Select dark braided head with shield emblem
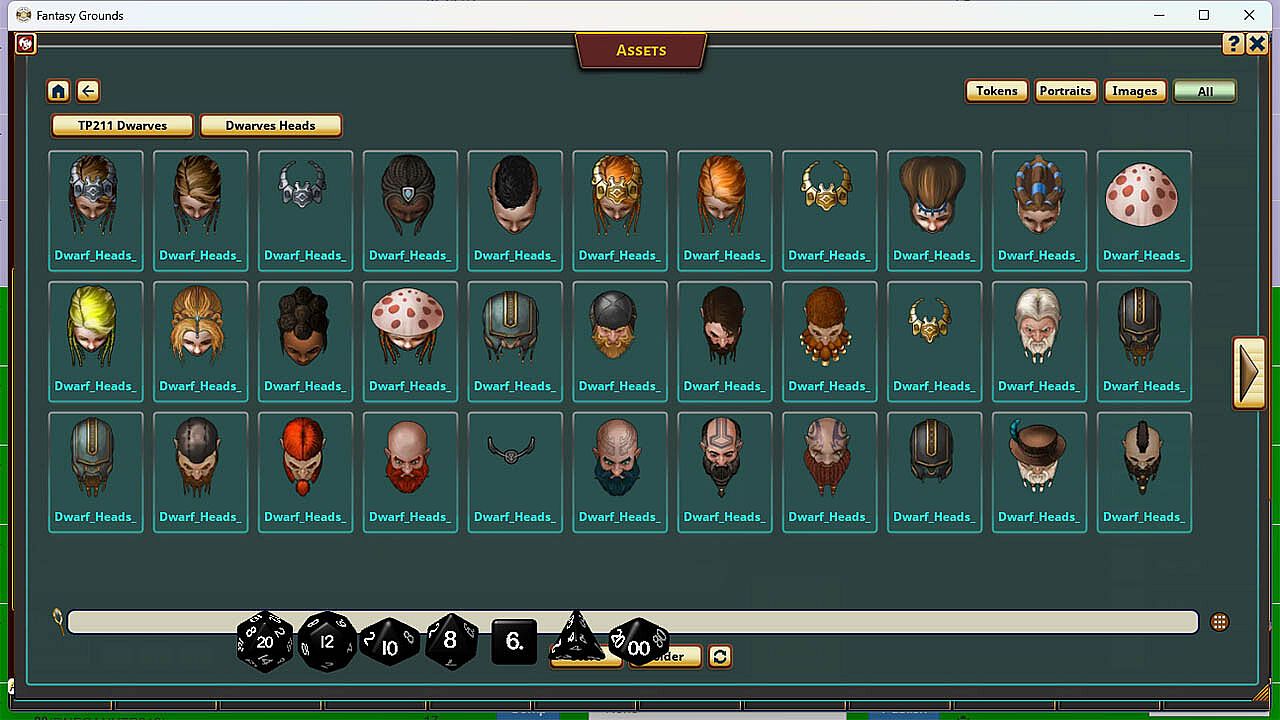1280x720 pixels. point(410,211)
